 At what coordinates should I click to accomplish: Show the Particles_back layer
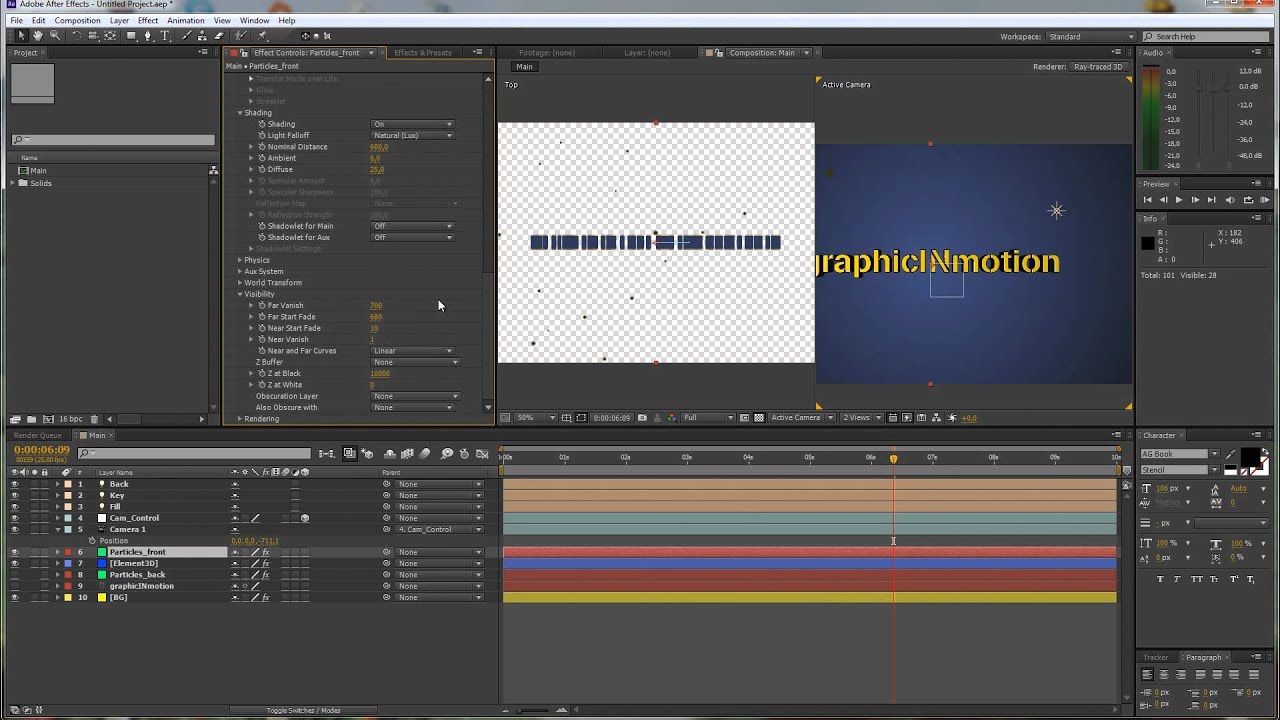pos(14,575)
